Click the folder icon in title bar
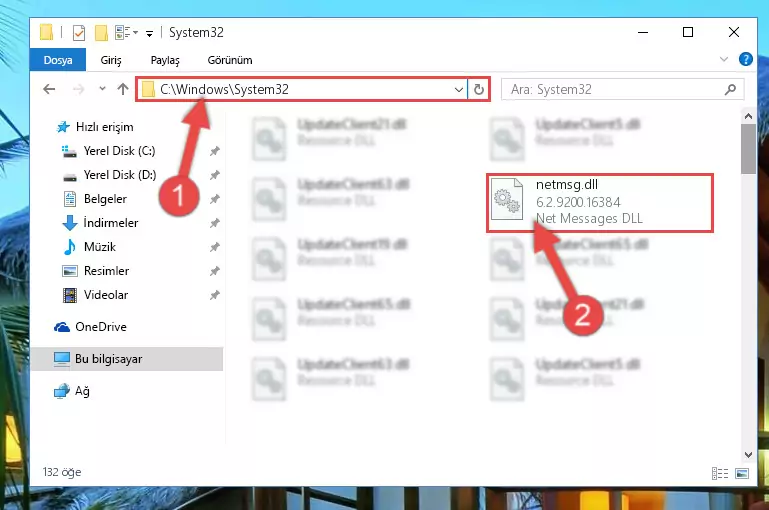Image resolution: width=769 pixels, height=510 pixels. pos(46,32)
